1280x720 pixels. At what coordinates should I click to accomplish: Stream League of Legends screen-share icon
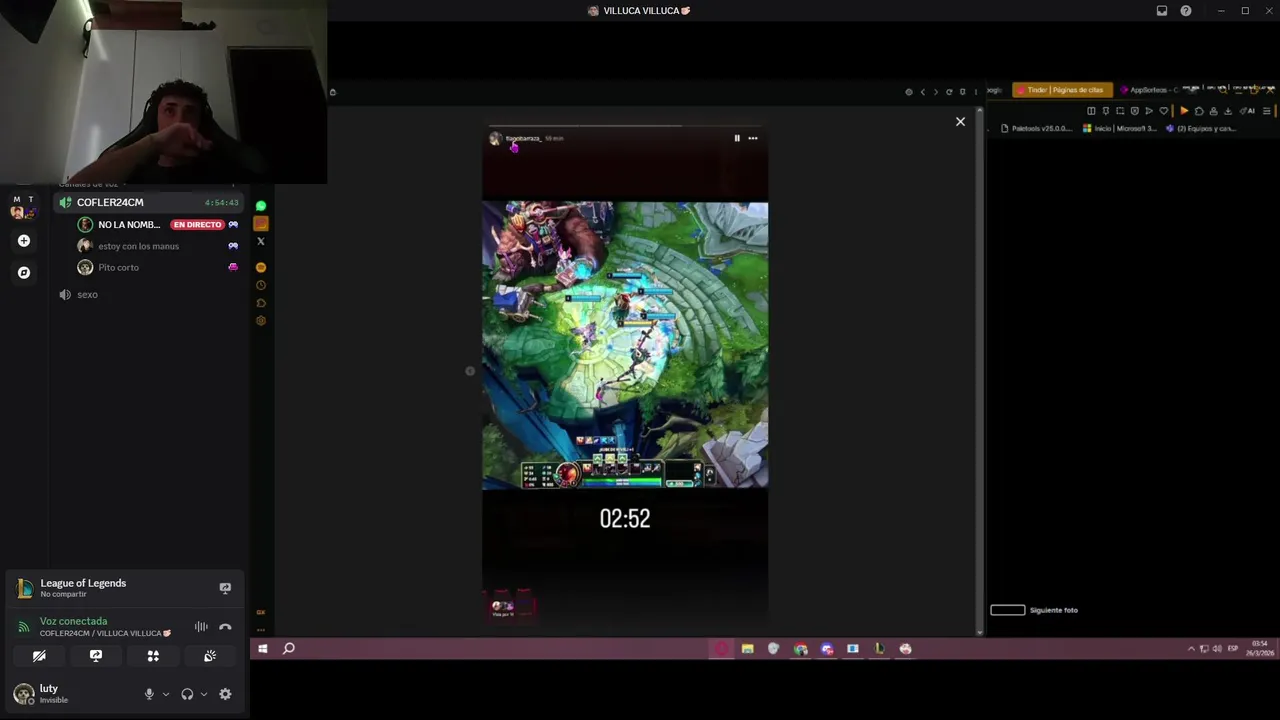pyautogui.click(x=225, y=588)
